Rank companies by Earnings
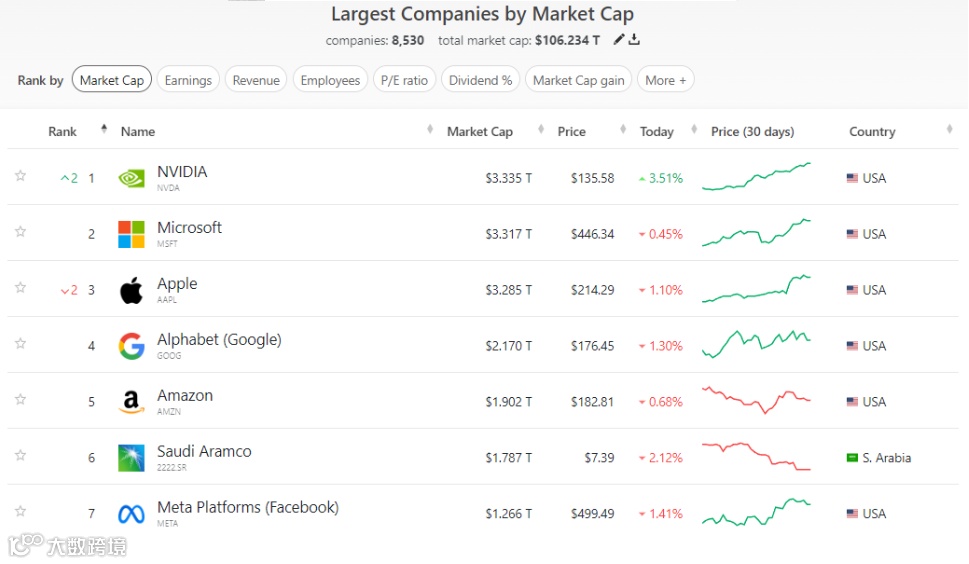Image resolution: width=969 pixels, height=564 pixels. [188, 80]
